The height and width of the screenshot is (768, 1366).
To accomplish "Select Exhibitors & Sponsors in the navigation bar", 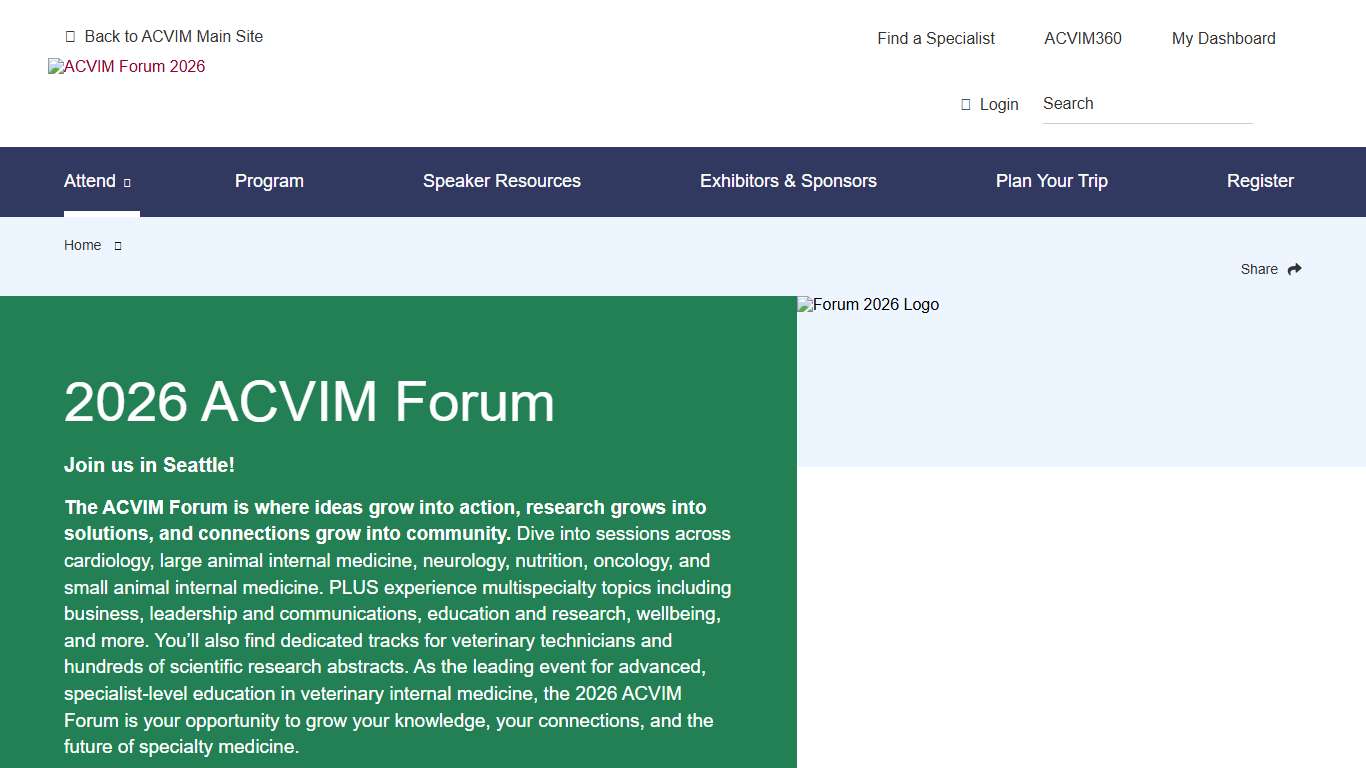I will (x=788, y=181).
